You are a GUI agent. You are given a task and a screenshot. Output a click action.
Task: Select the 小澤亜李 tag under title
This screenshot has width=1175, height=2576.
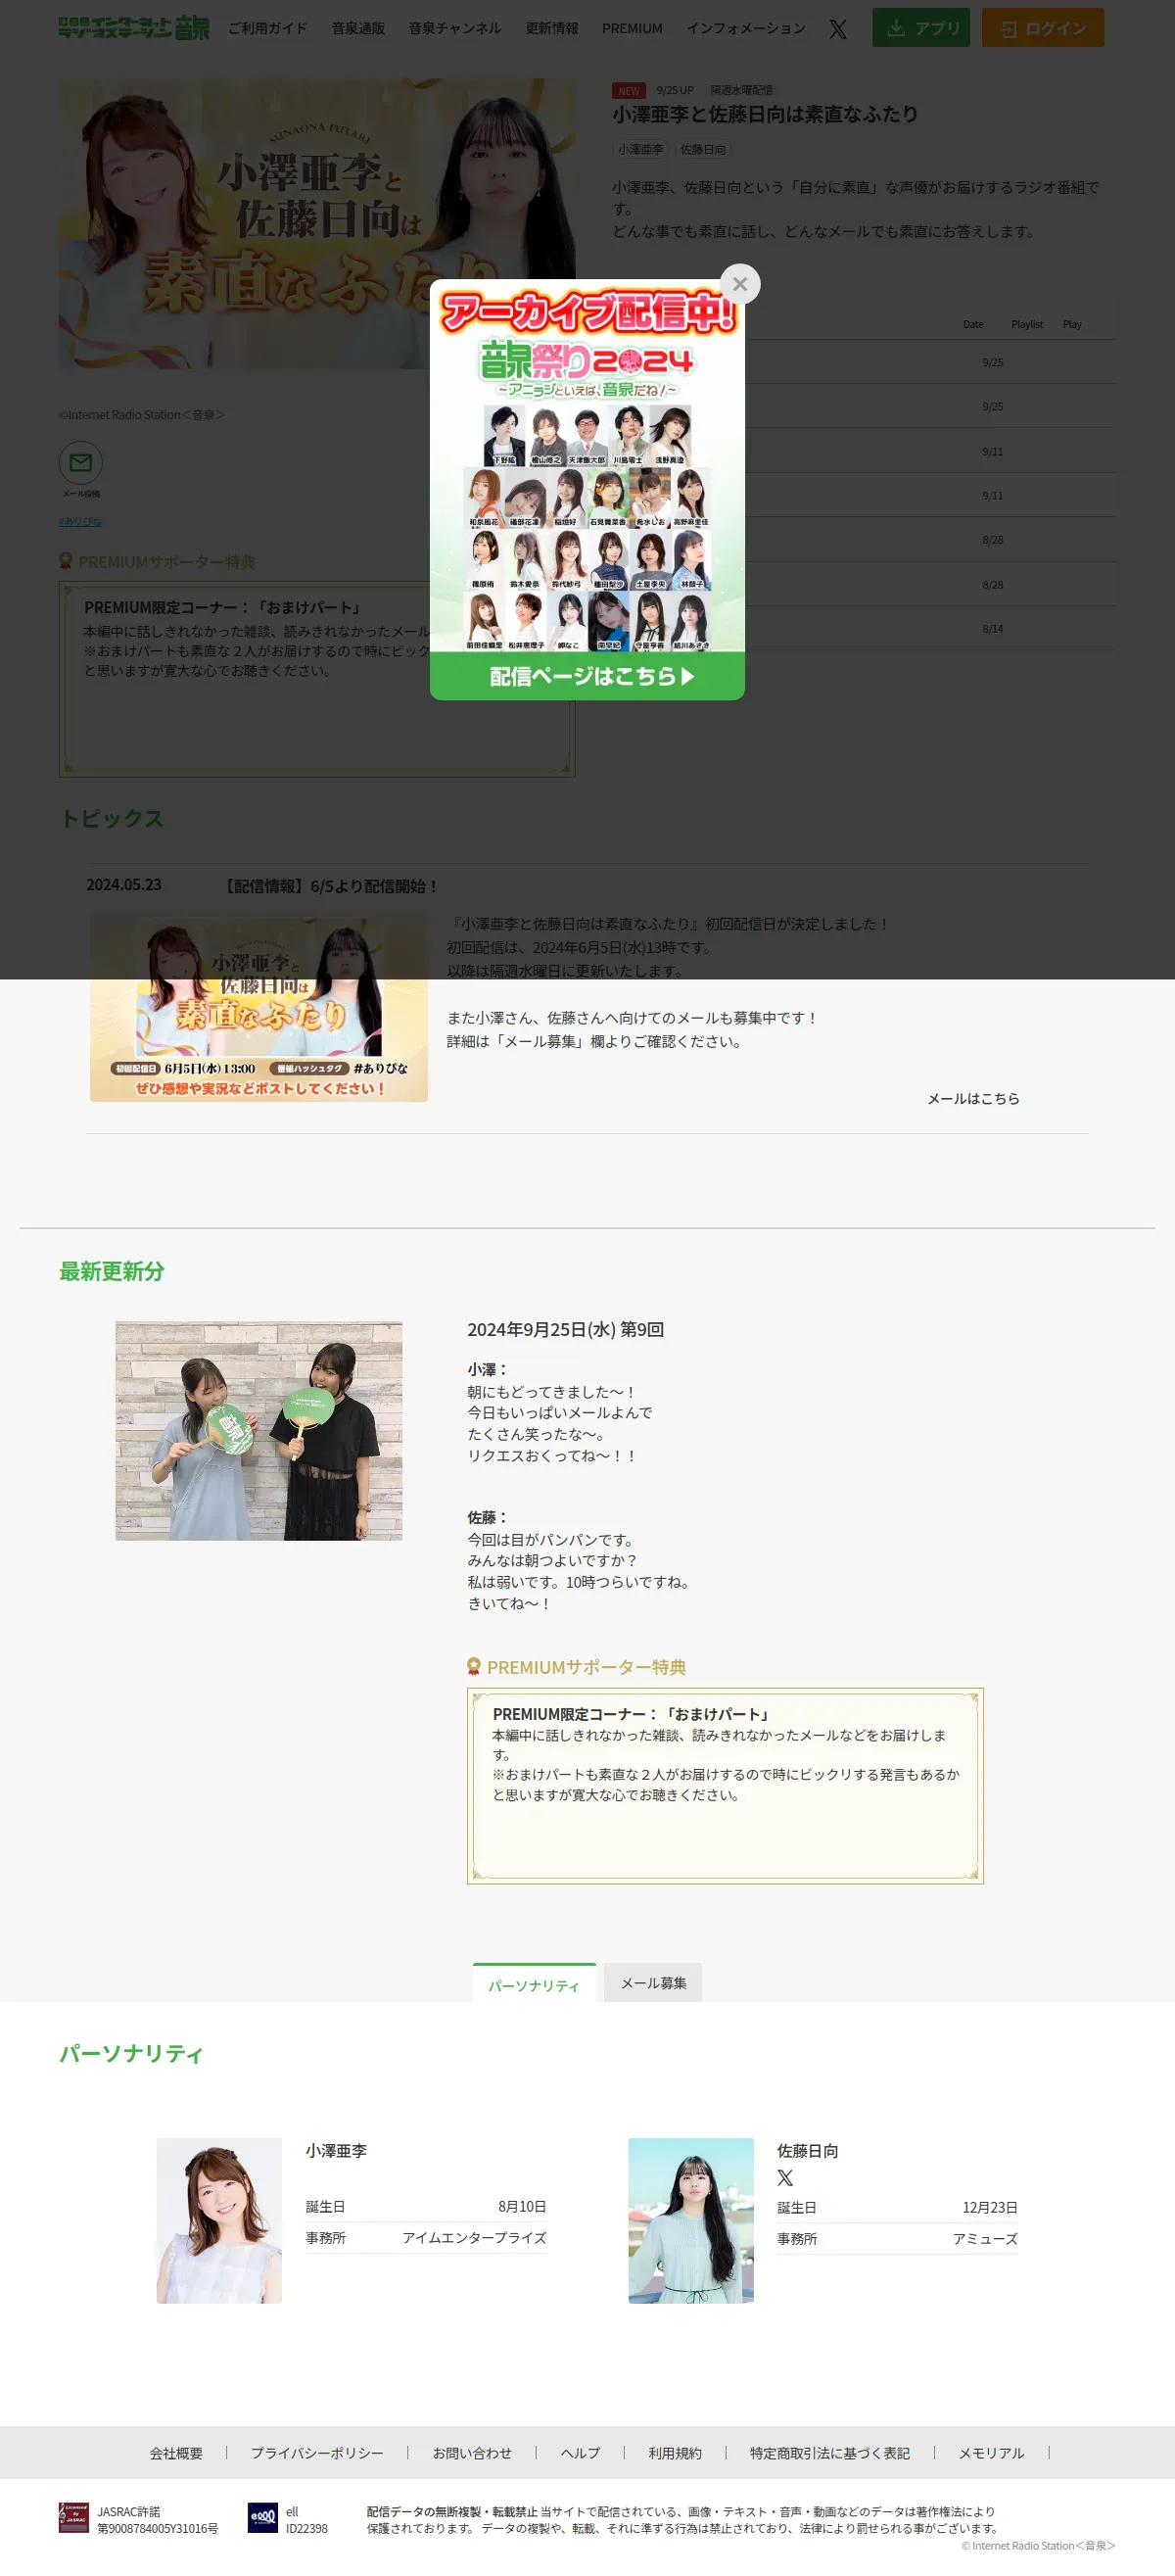640,149
